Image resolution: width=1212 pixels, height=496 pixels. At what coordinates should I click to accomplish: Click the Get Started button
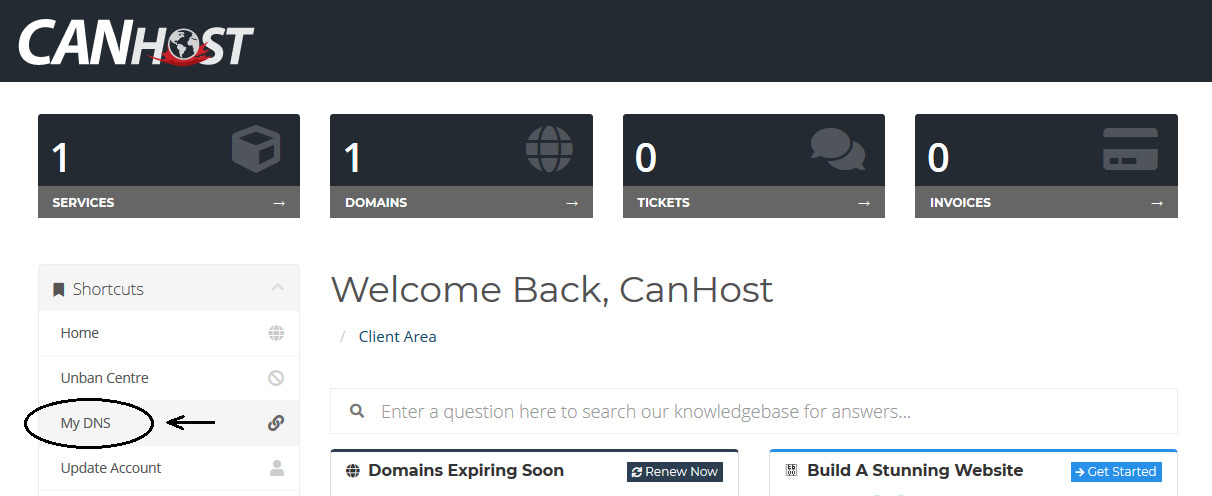(1116, 472)
